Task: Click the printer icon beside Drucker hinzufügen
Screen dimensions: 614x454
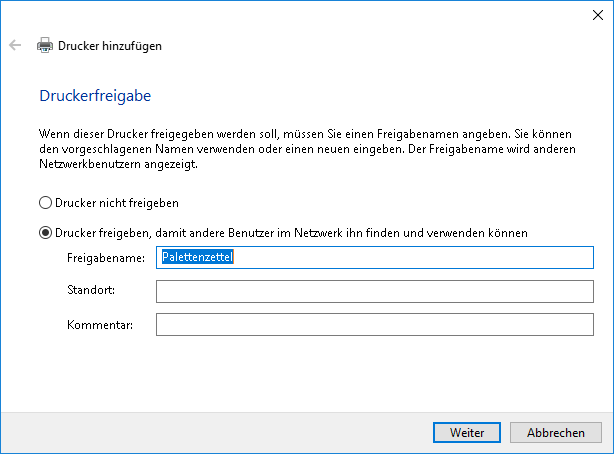Action: click(x=45, y=45)
